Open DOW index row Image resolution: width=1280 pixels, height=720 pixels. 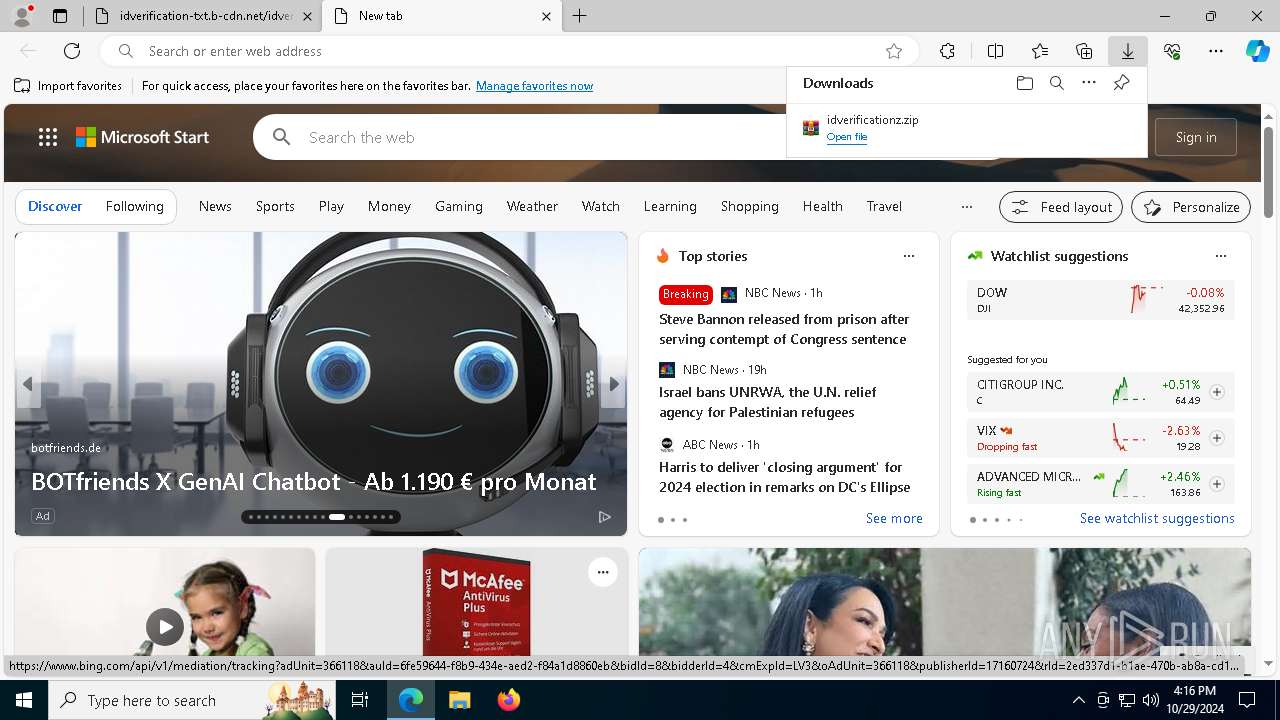click(x=1100, y=300)
